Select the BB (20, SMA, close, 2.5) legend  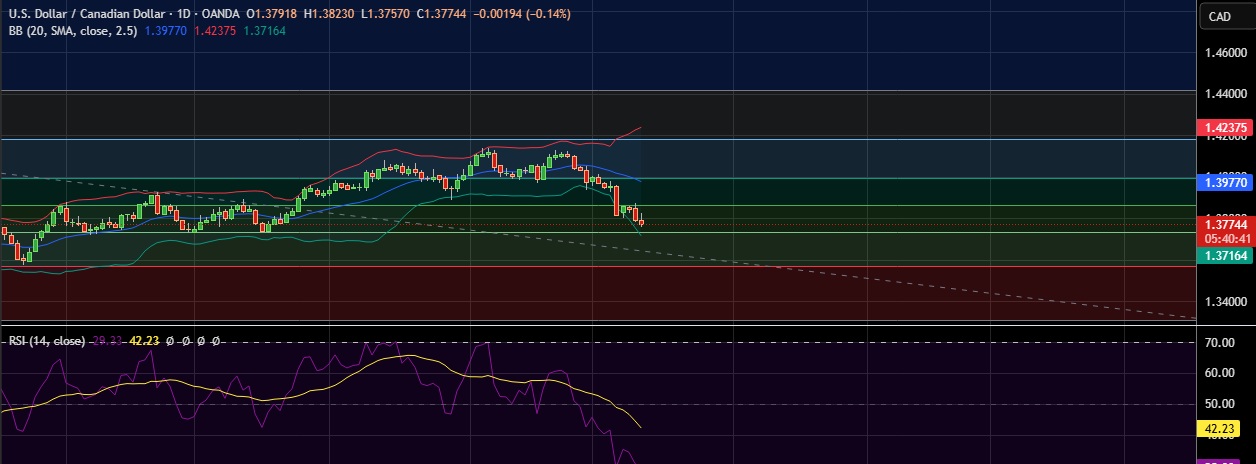pyautogui.click(x=71, y=31)
